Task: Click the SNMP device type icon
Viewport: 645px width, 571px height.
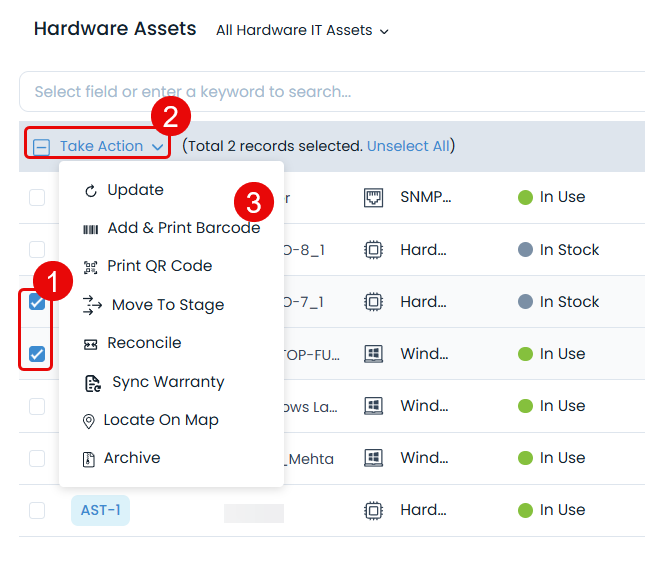Action: point(373,198)
